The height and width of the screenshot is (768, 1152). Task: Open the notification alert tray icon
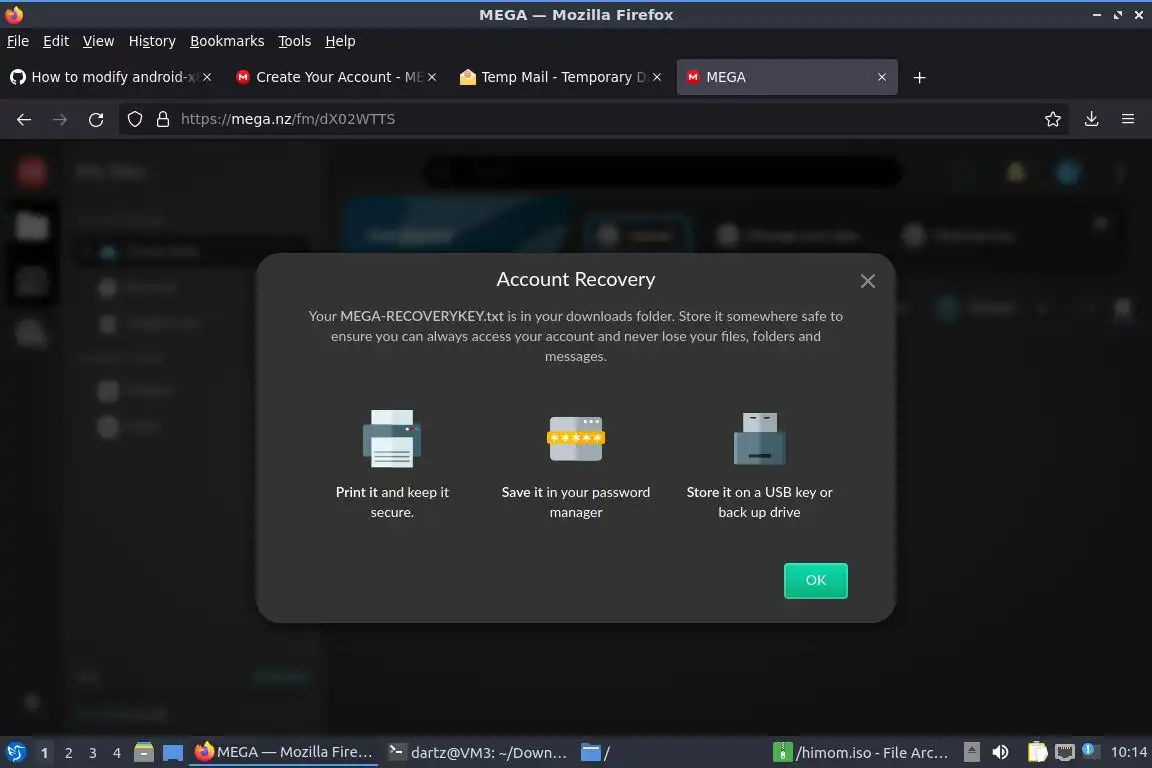pyautogui.click(x=1090, y=751)
